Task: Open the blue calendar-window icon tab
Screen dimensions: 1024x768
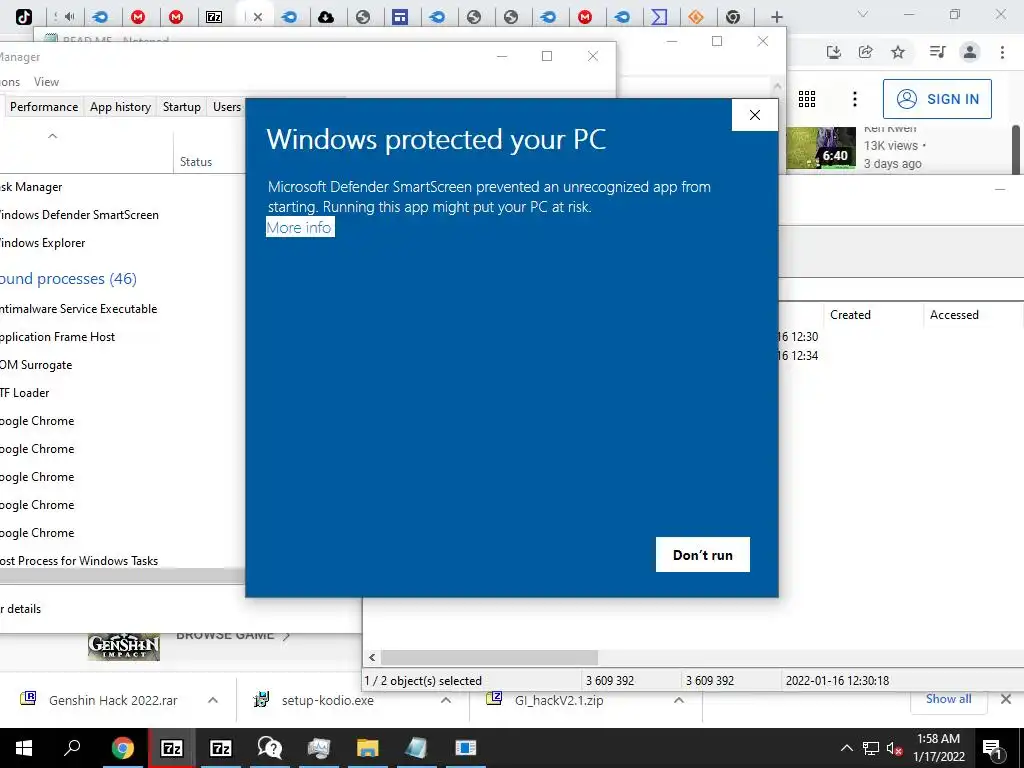Action: [x=400, y=17]
